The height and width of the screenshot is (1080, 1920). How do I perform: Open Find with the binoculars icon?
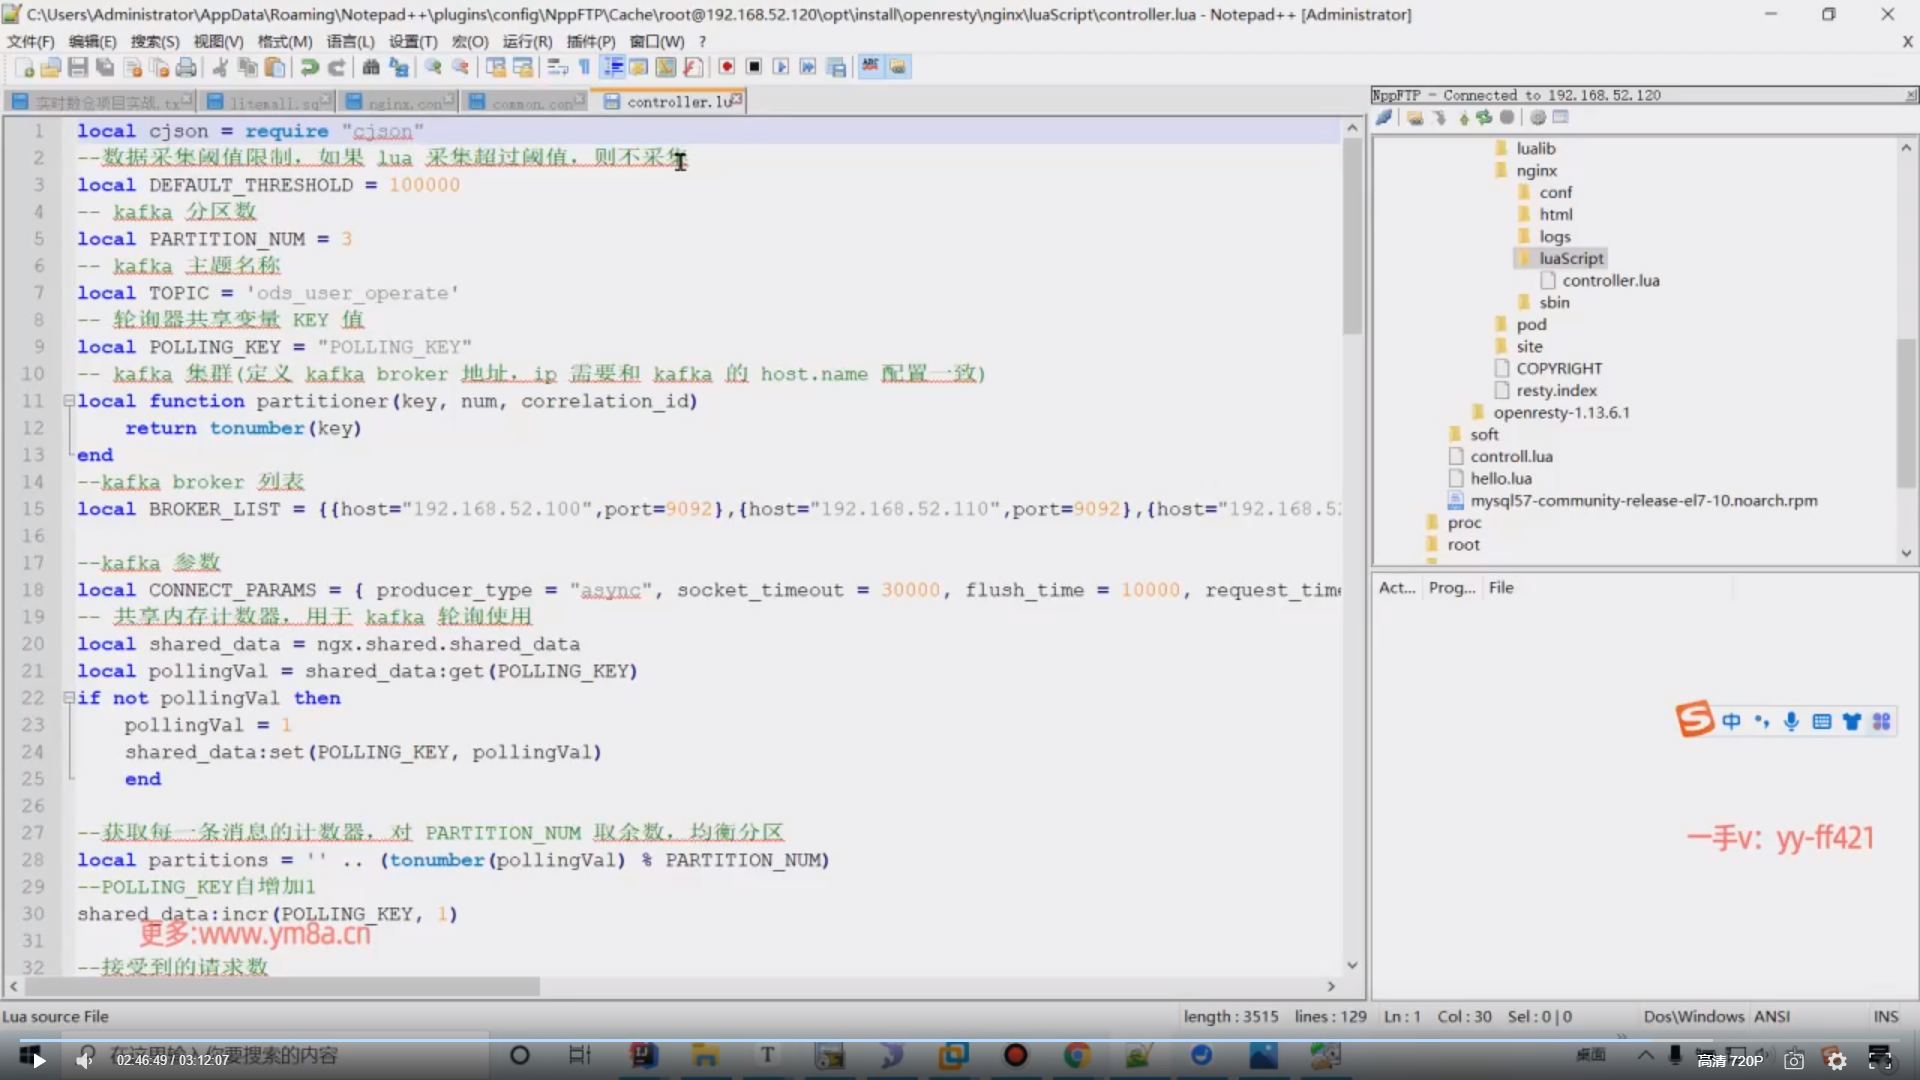[371, 67]
